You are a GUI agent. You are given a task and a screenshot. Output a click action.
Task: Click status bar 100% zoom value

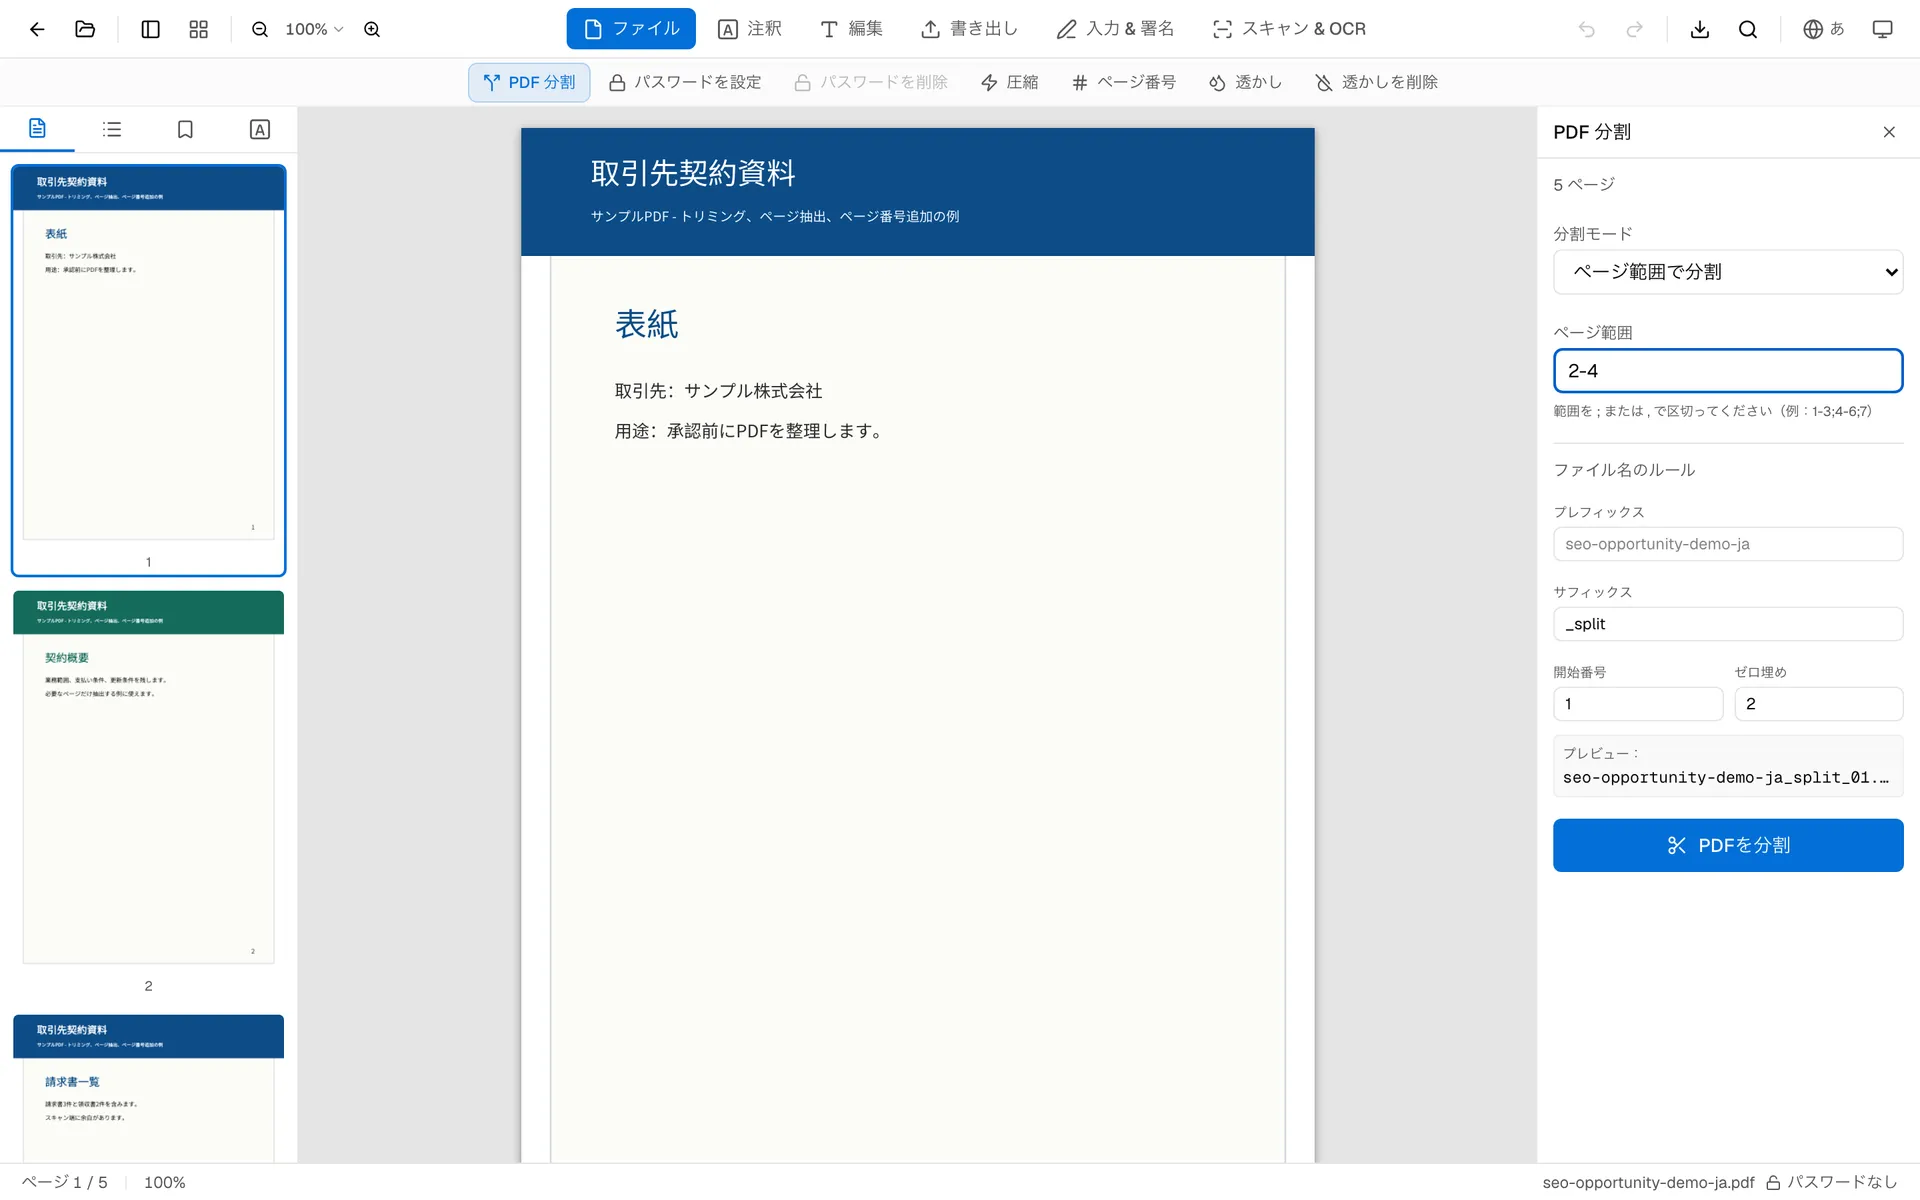[165, 1182]
